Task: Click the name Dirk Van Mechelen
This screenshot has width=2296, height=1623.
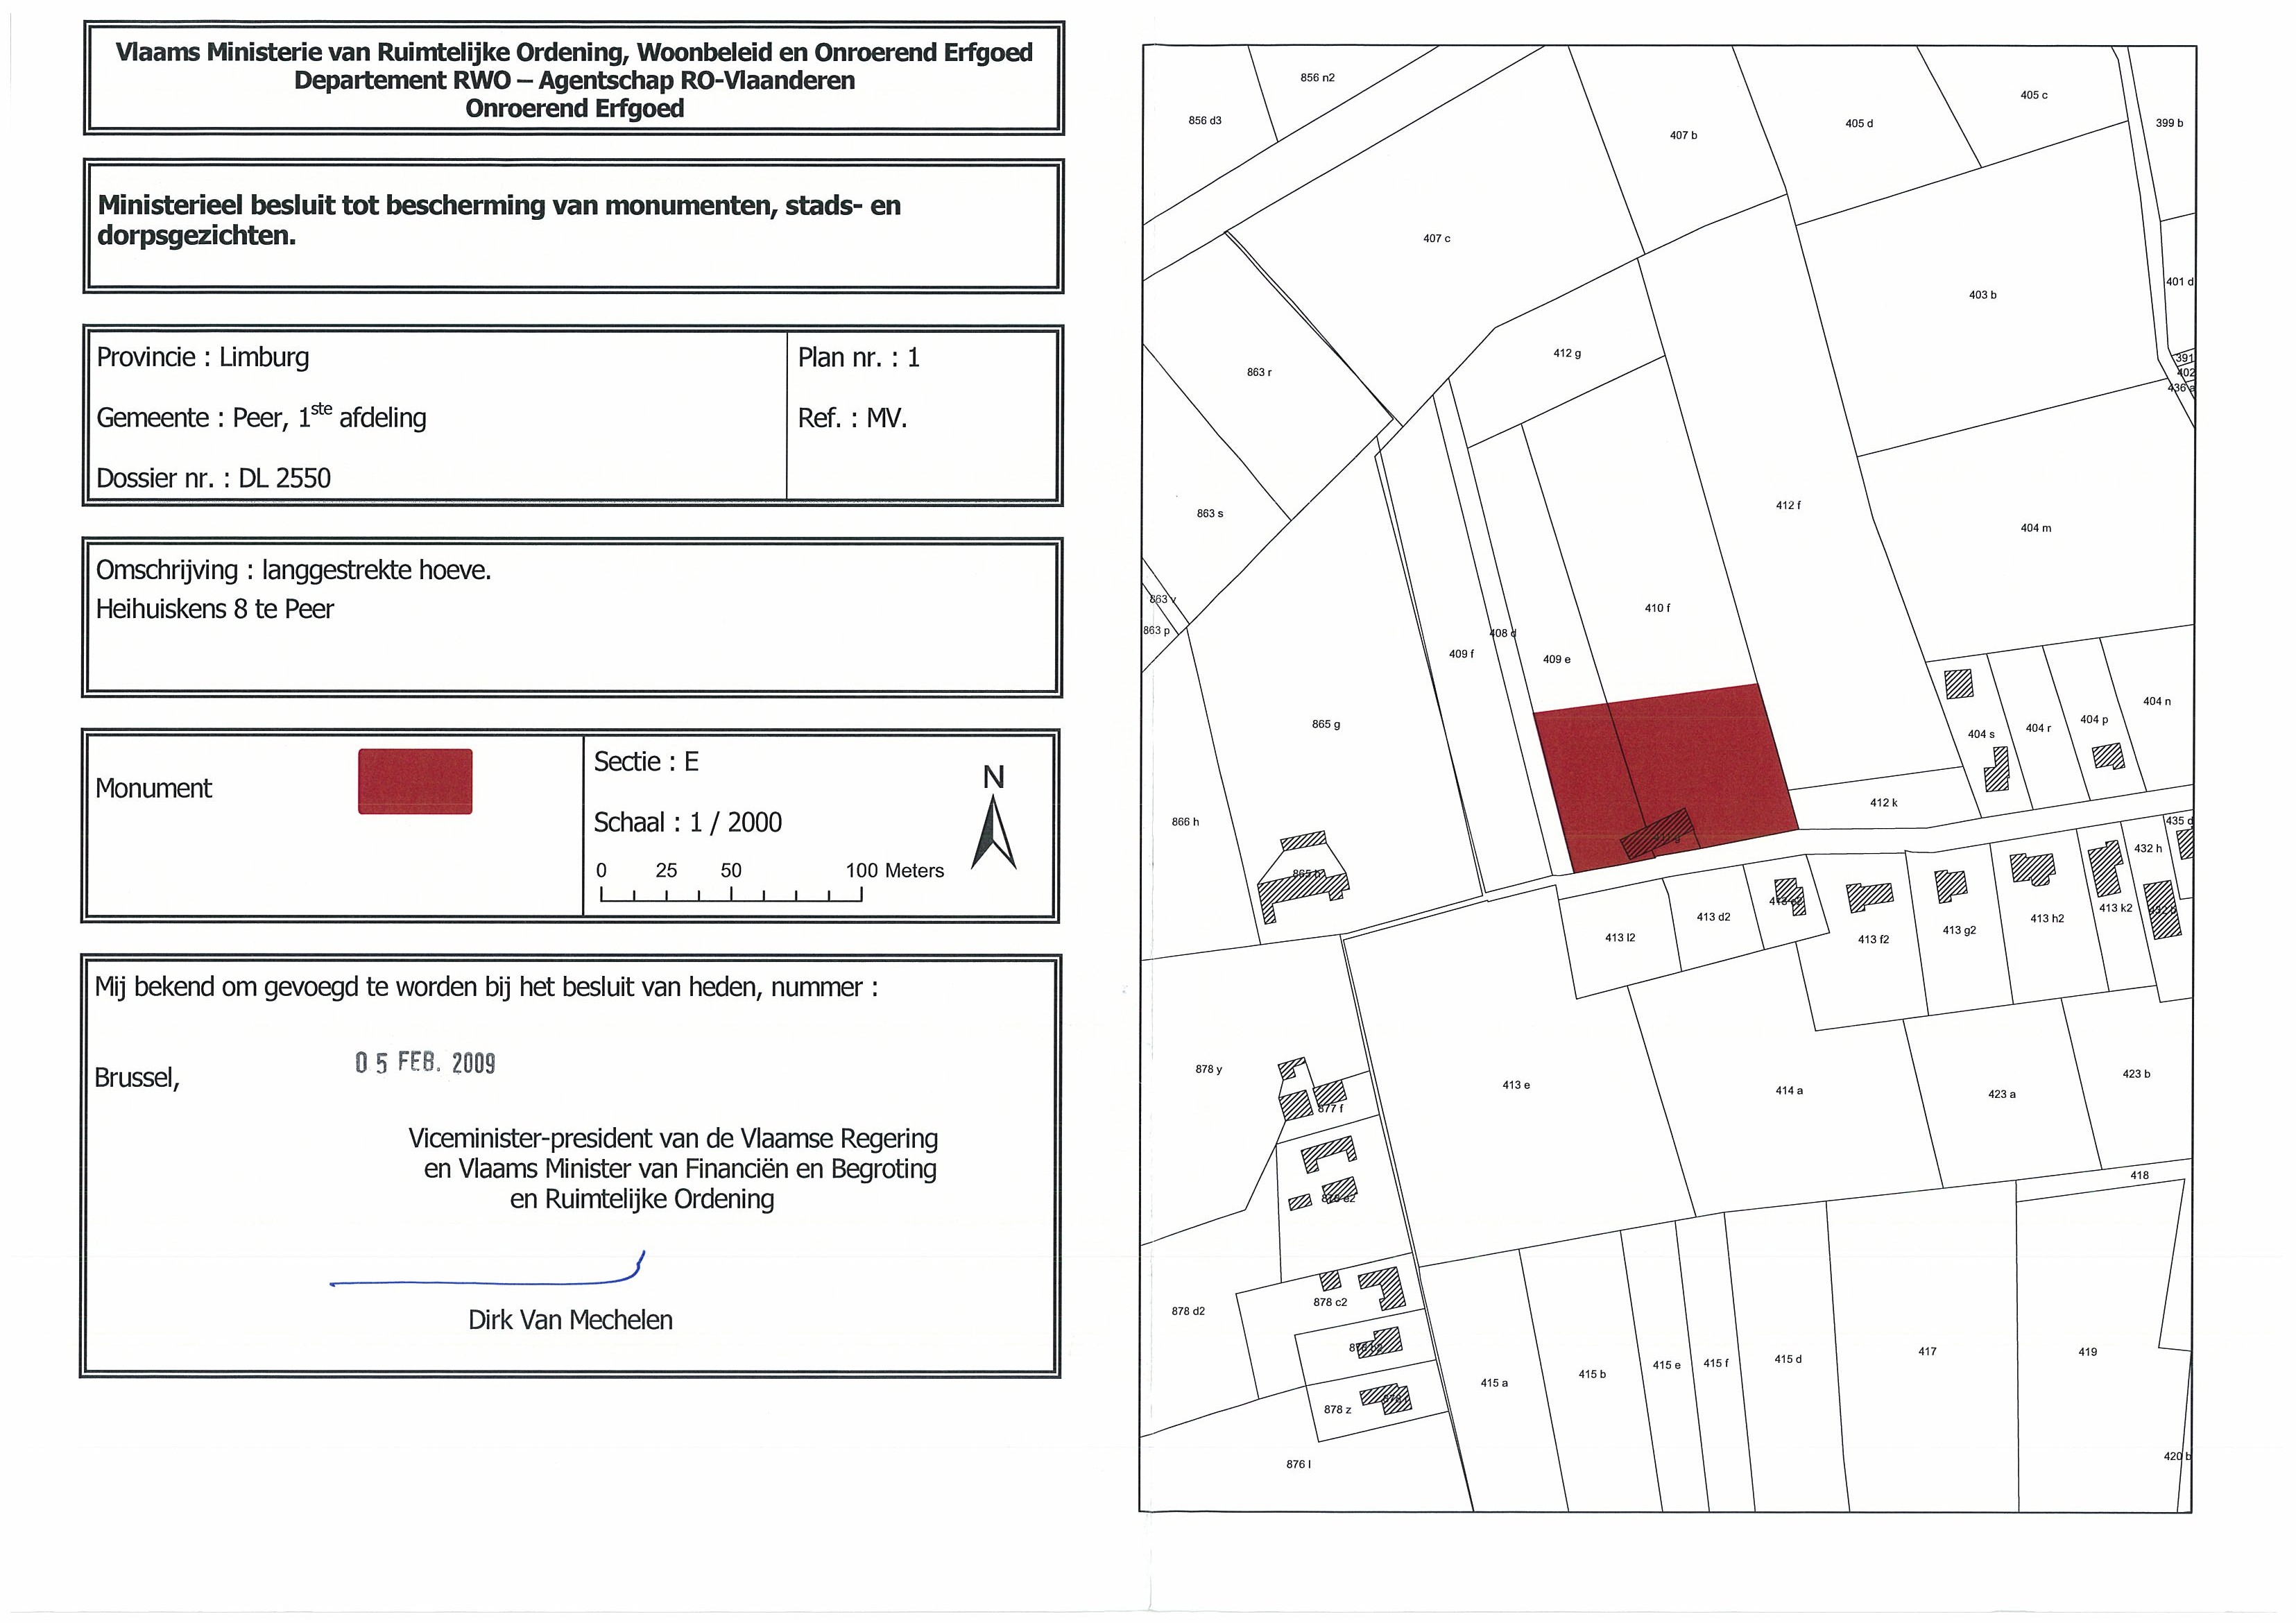Action: pyautogui.click(x=570, y=1320)
